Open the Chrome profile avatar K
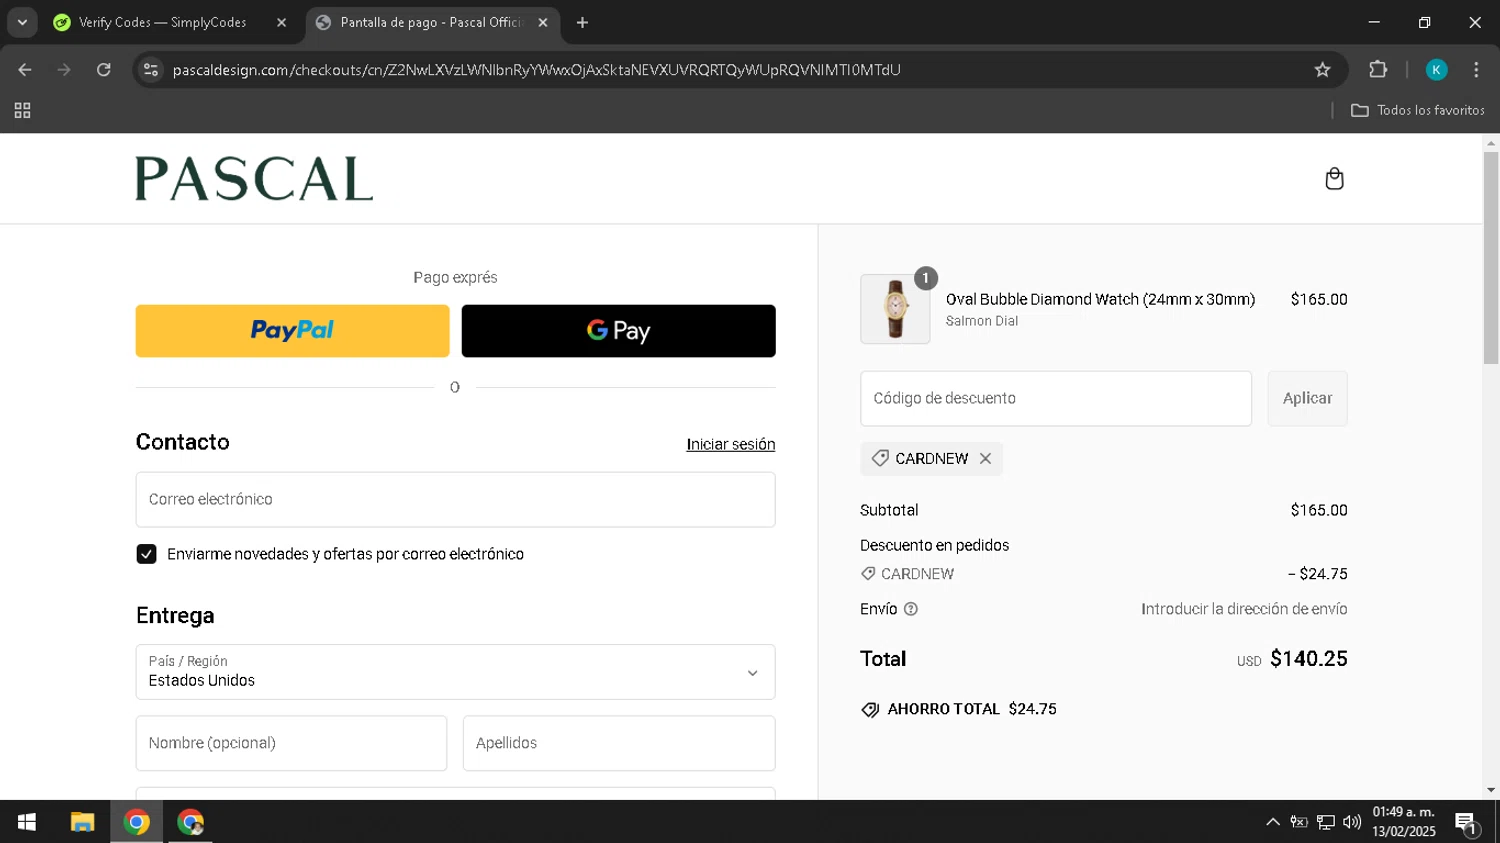 1436,70
